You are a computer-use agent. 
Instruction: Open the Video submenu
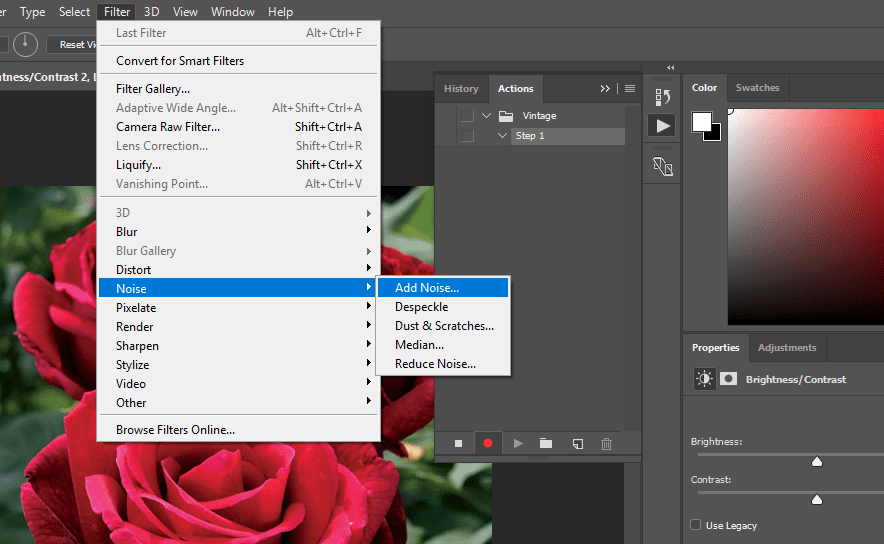coord(237,384)
